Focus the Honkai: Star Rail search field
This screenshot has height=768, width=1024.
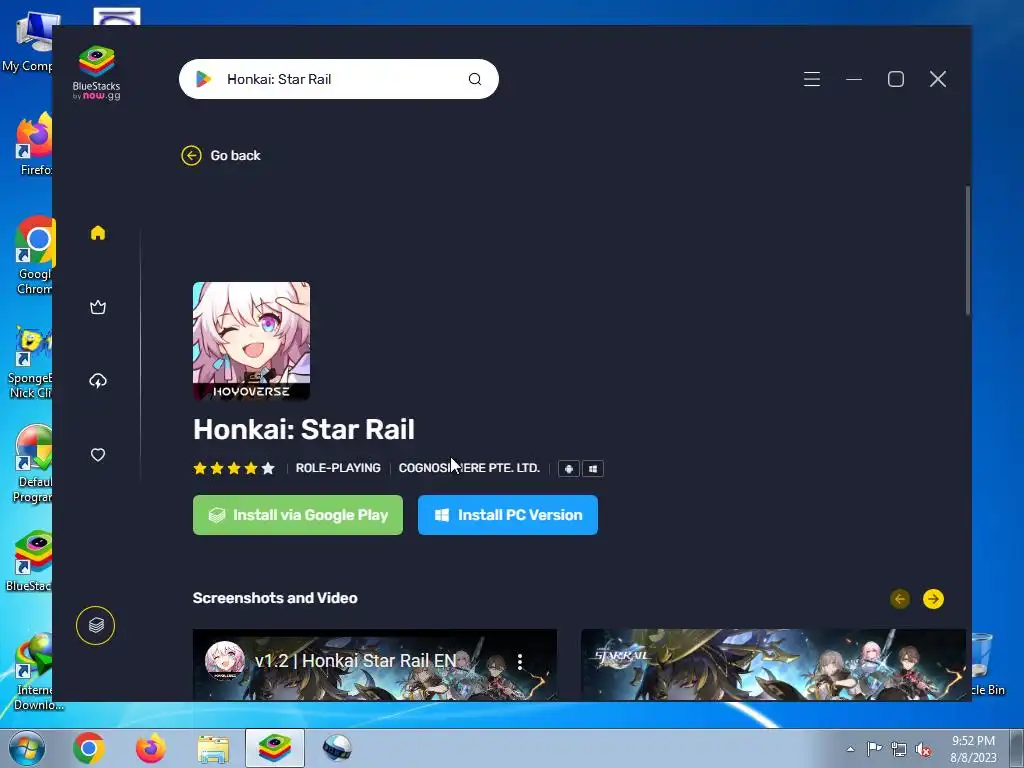pyautogui.click(x=339, y=79)
